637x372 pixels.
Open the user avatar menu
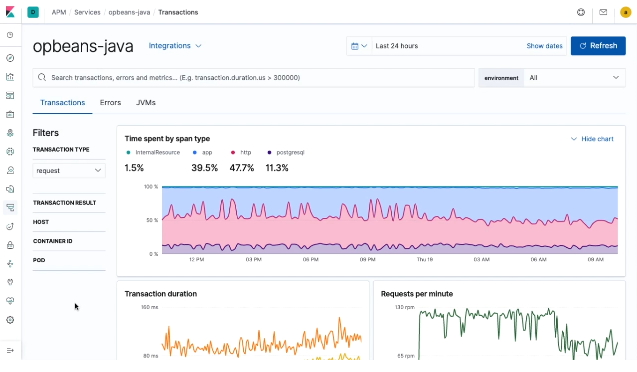click(x=626, y=12)
